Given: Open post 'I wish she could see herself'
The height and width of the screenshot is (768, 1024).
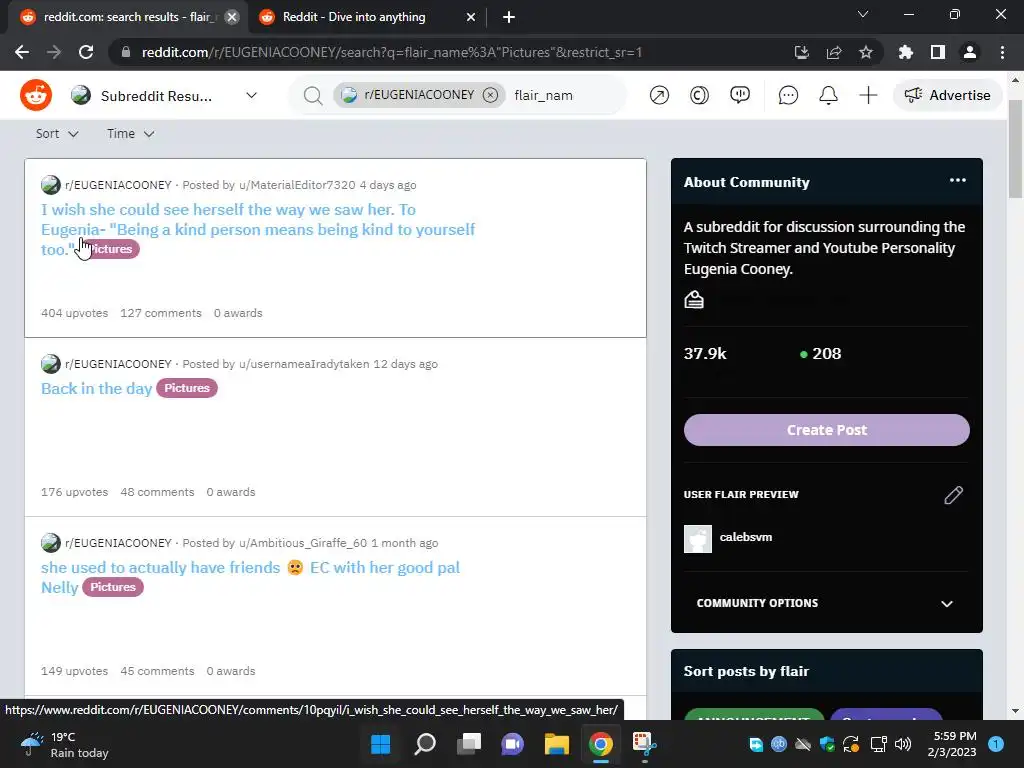Looking at the screenshot, I should click(257, 229).
